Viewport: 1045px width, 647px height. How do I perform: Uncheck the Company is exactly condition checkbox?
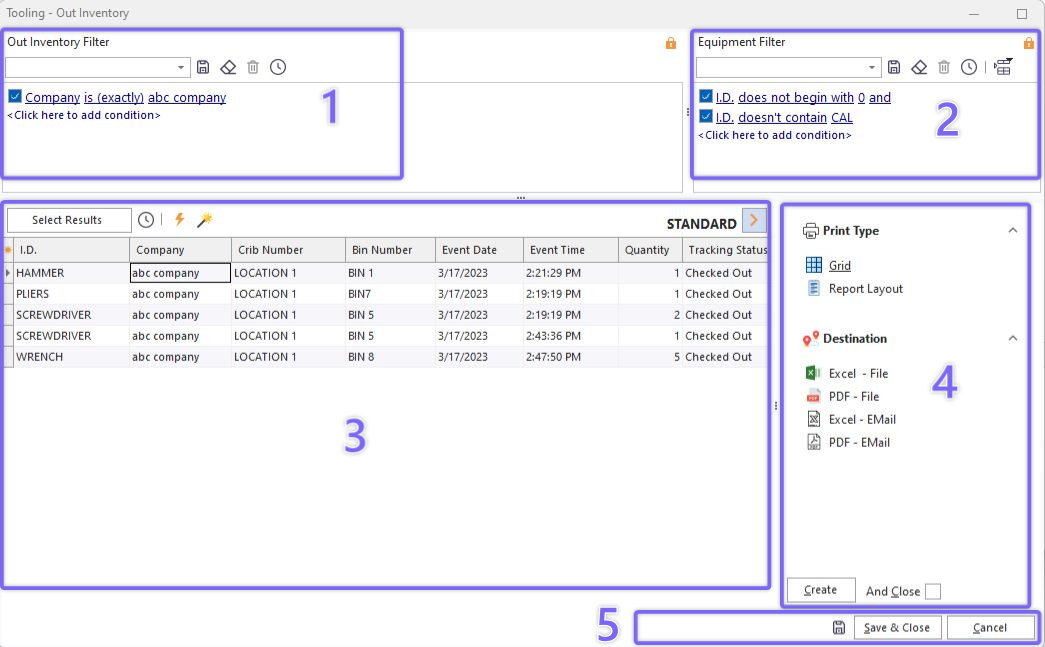click(x=15, y=97)
